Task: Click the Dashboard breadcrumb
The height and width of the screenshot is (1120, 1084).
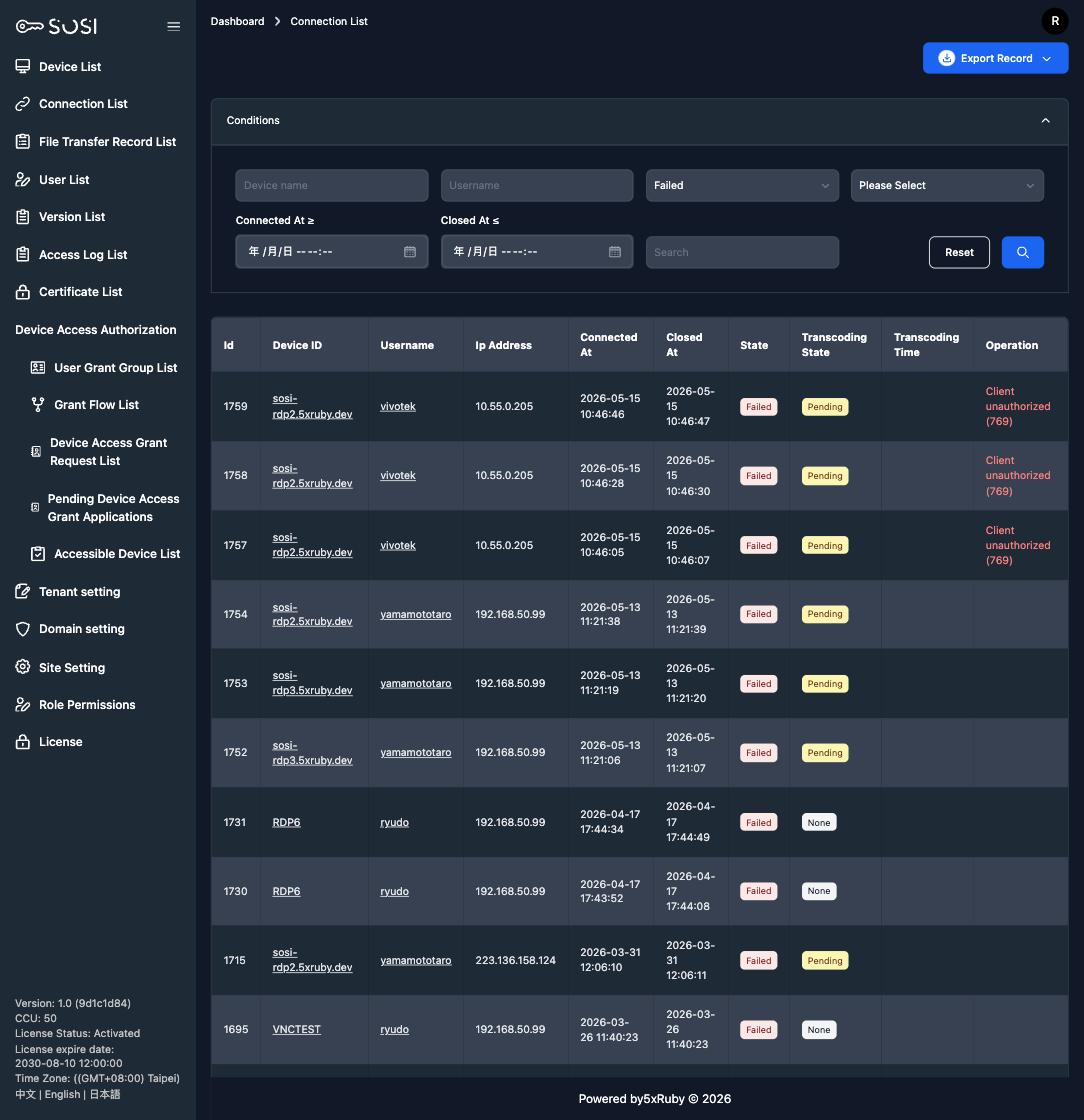Action: coord(237,21)
